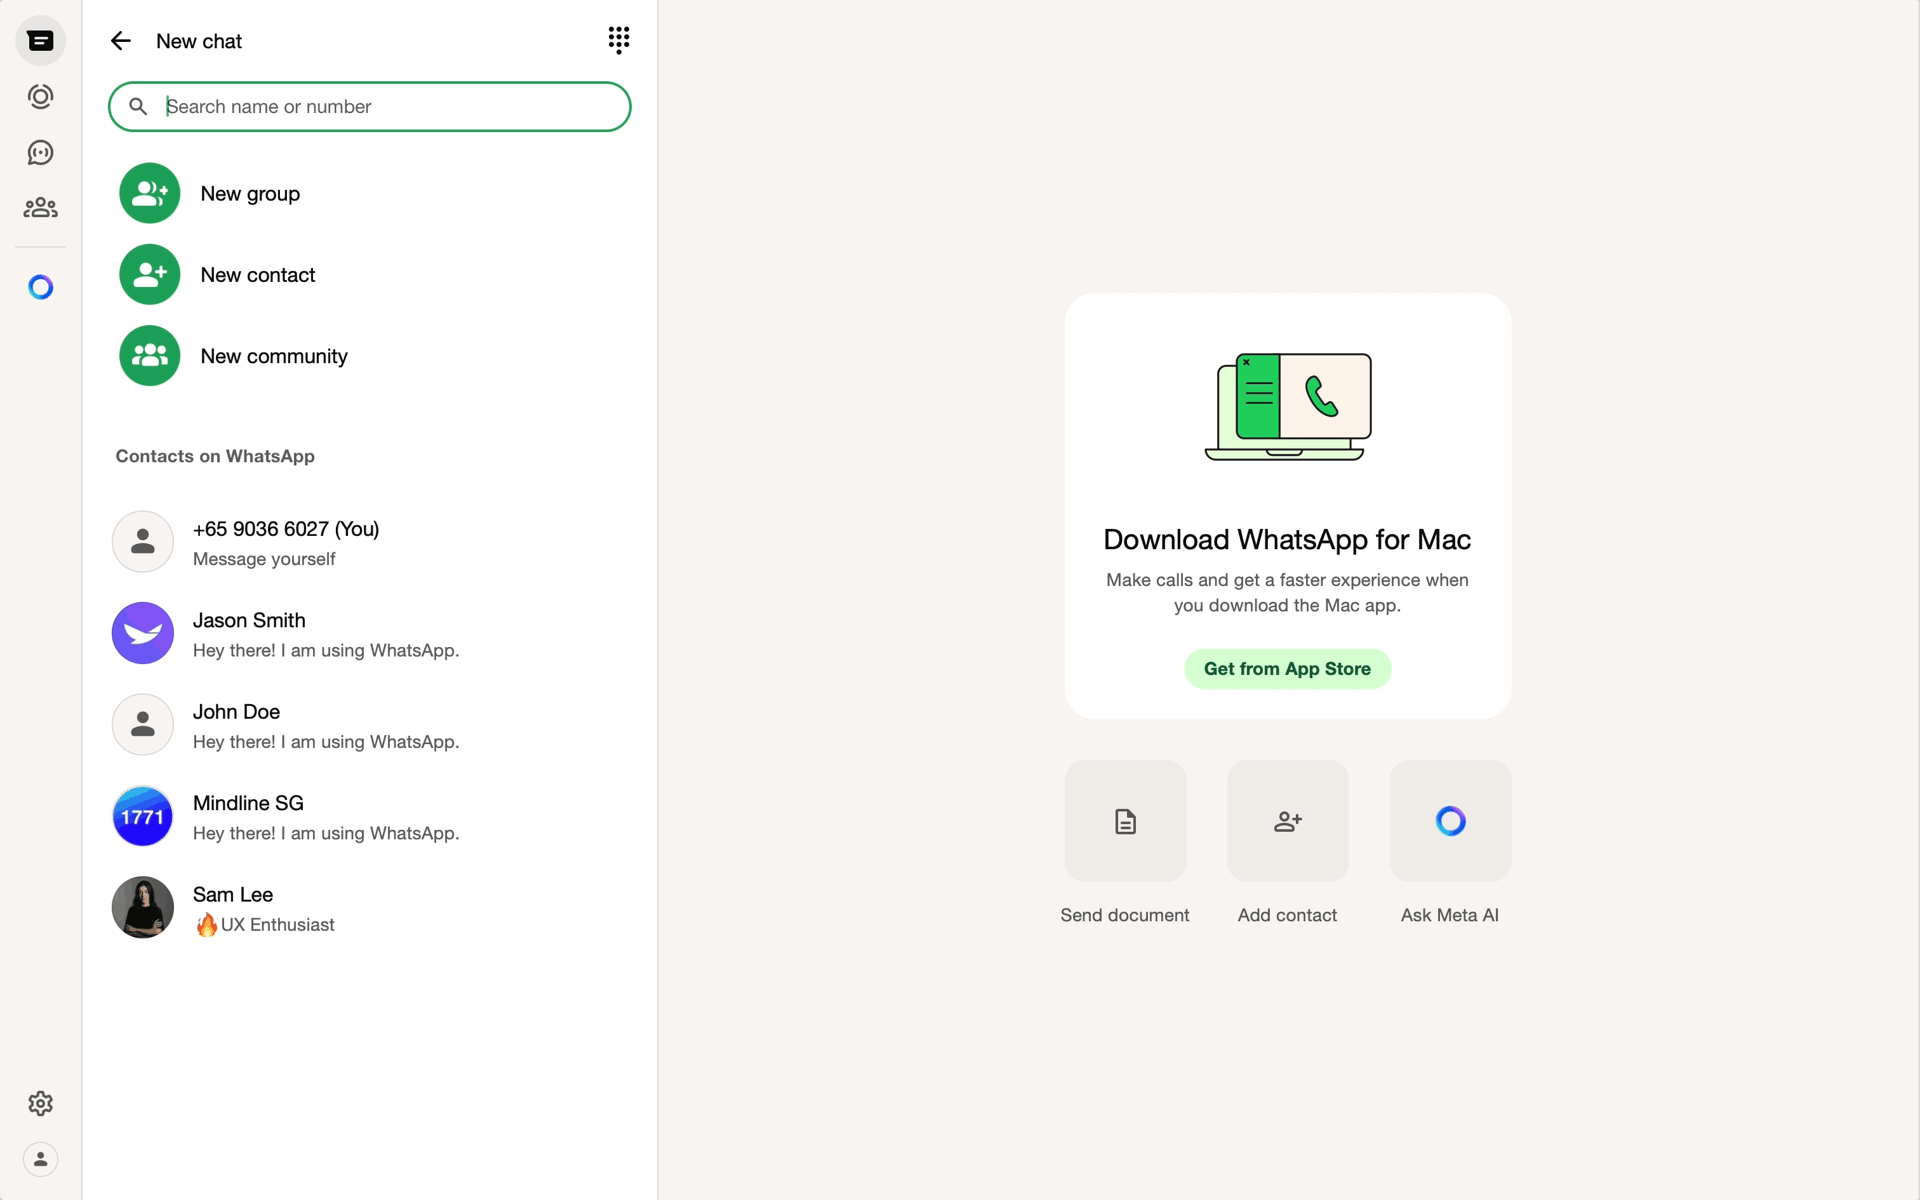Screen dimensions: 1920x1200
Task: Open Meta AI from the sidebar
Action: click(40, 288)
